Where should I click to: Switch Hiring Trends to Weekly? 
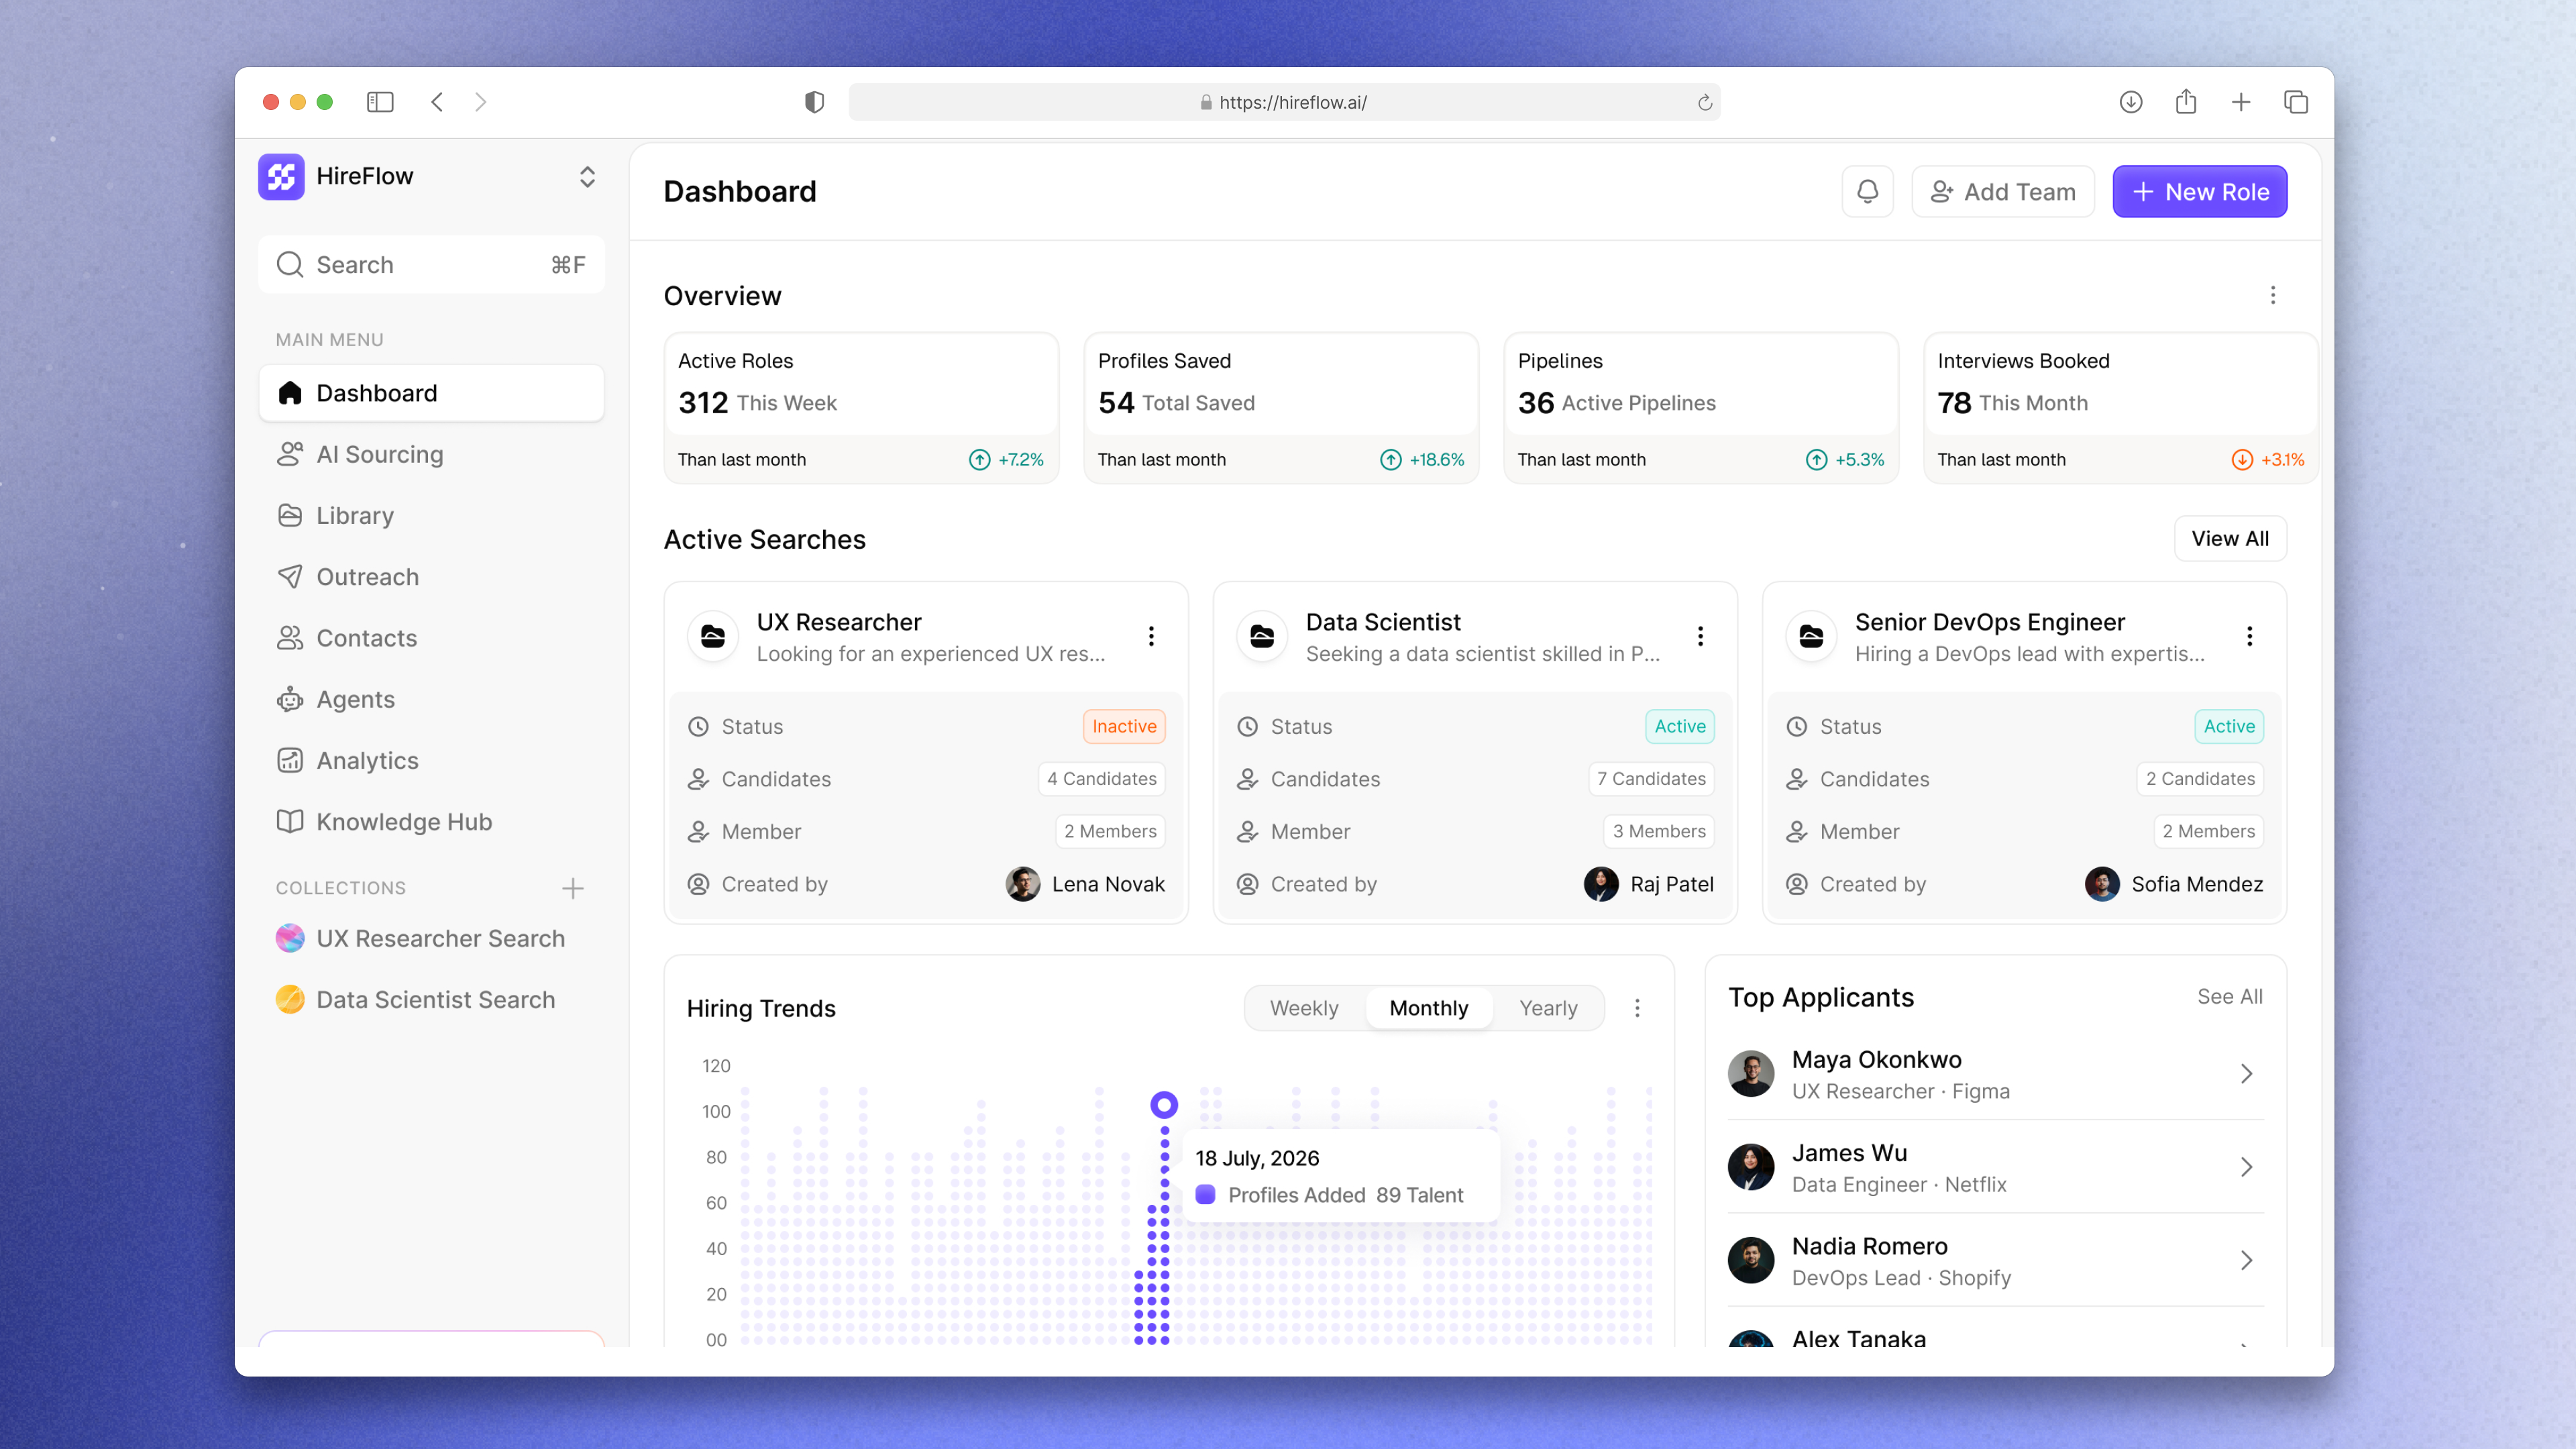tap(1304, 1008)
